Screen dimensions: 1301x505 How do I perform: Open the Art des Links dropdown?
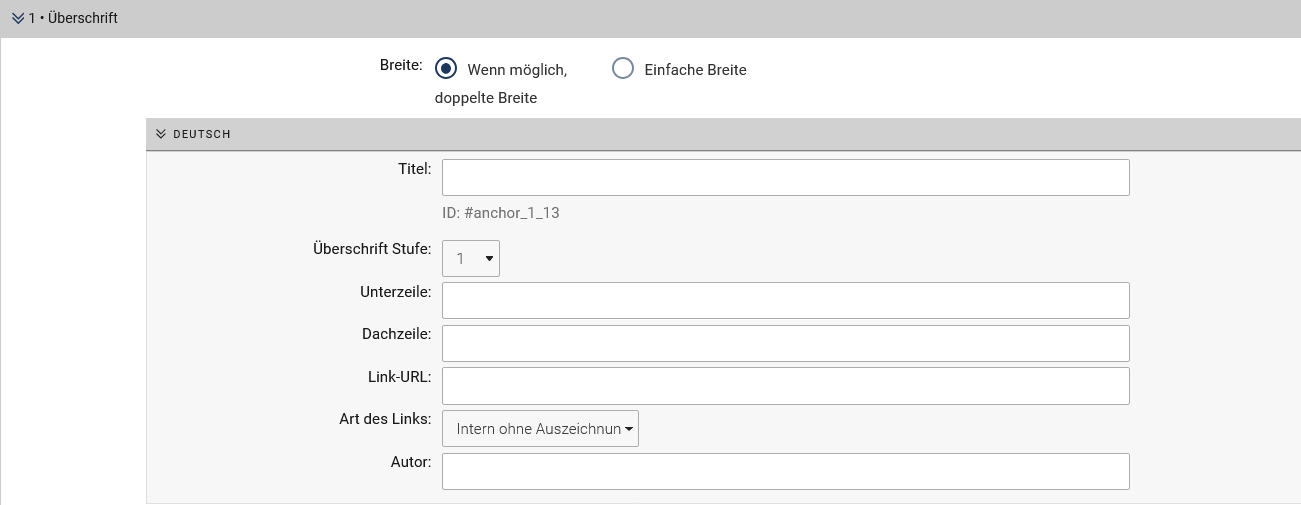(540, 428)
